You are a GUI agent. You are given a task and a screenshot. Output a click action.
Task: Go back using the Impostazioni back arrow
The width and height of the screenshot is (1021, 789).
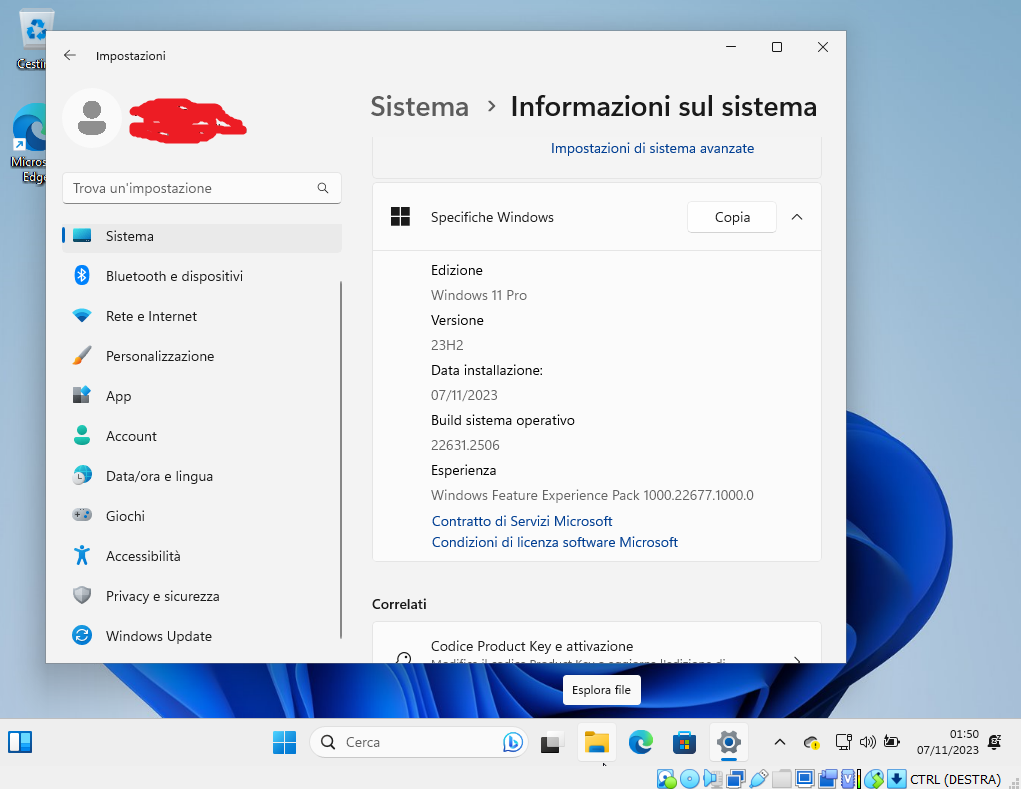point(70,55)
